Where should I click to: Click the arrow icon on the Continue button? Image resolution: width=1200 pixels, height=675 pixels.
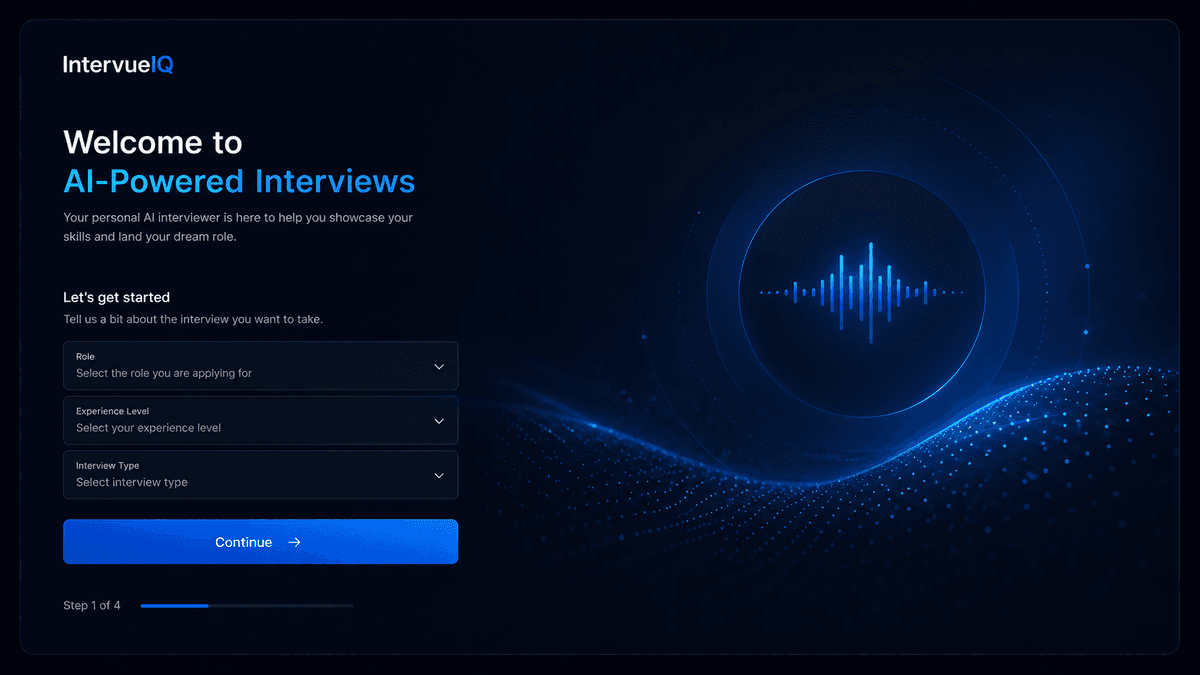294,542
